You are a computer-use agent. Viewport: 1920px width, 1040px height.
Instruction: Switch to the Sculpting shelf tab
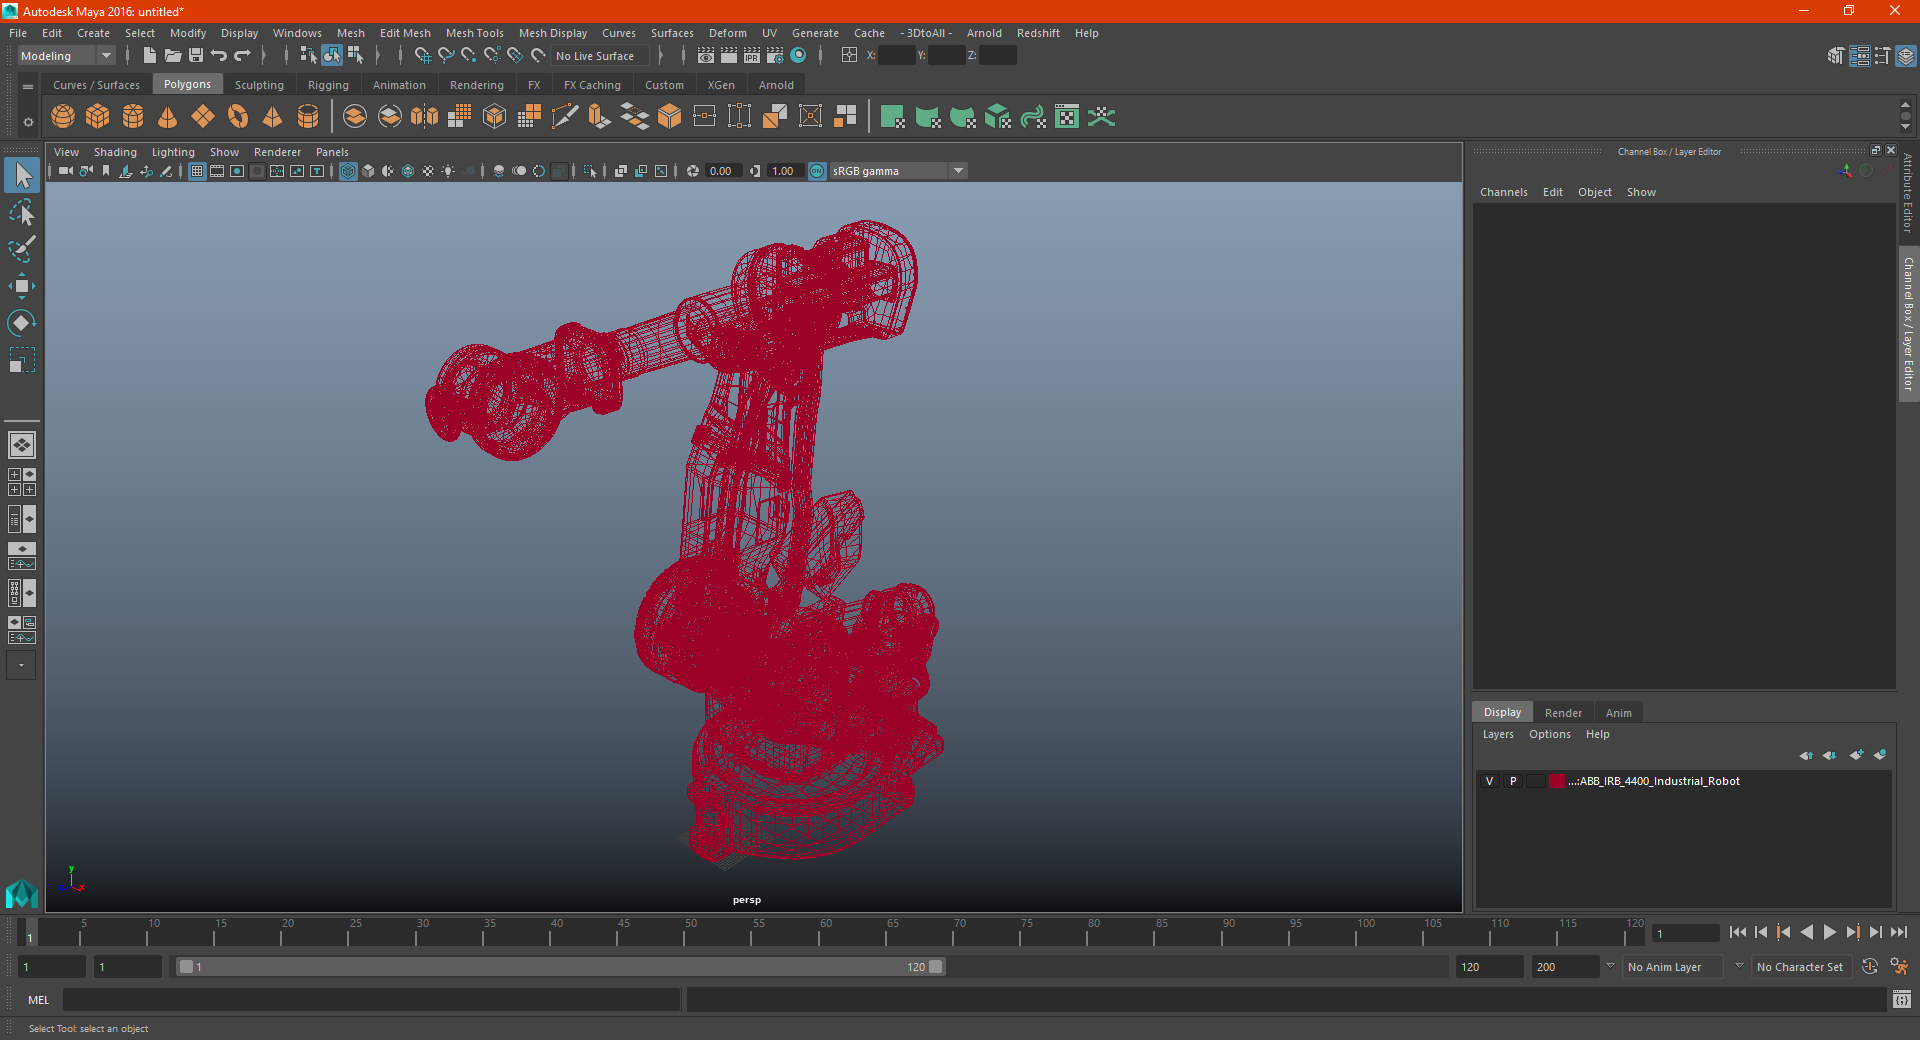coord(259,85)
